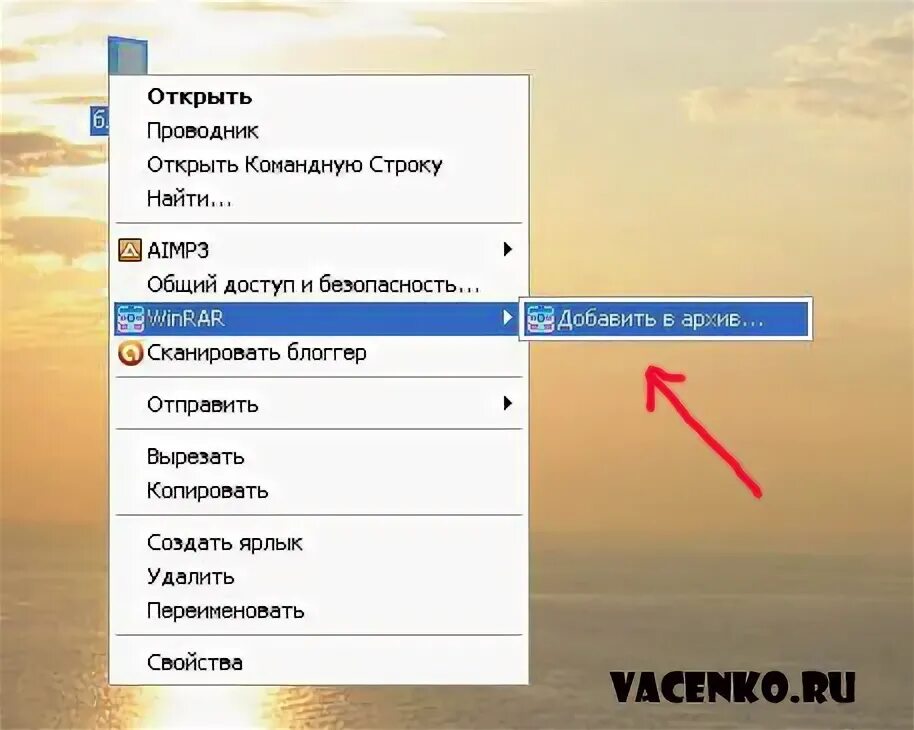Select Создать ярлык option
This screenshot has width=914, height=730.
(224, 543)
